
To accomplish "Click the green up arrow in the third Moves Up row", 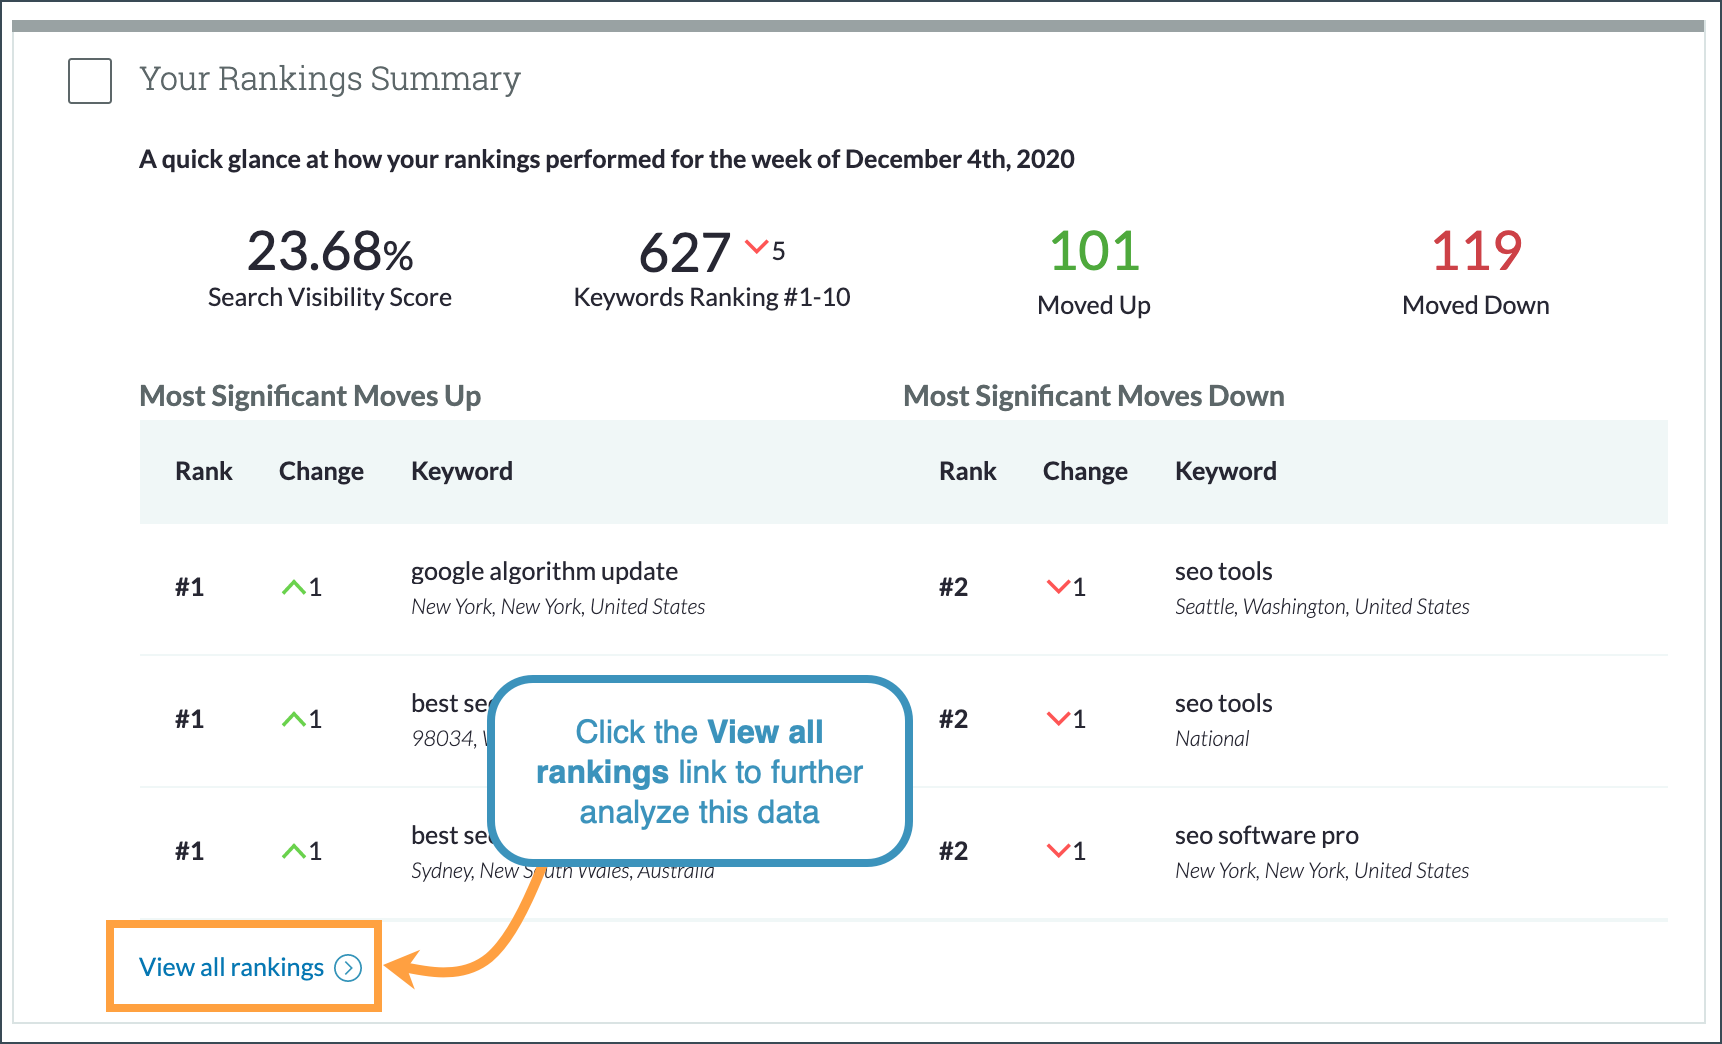I will [x=293, y=850].
